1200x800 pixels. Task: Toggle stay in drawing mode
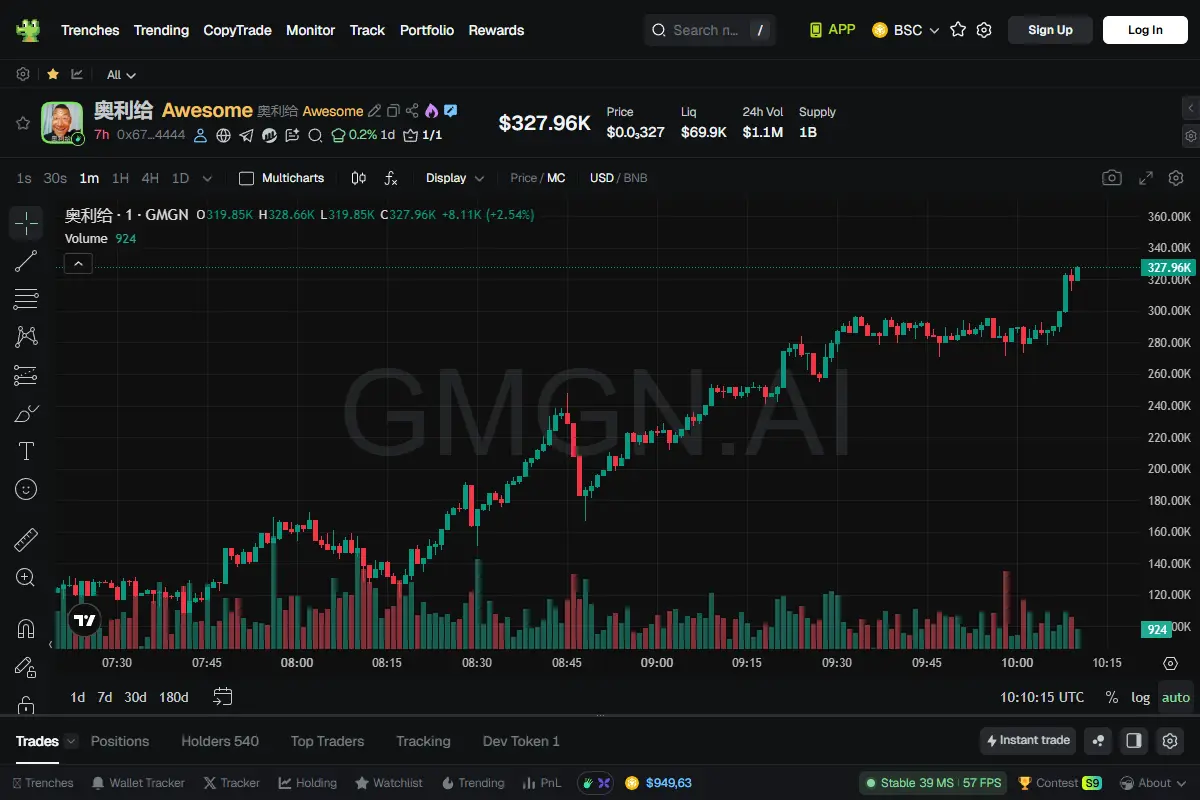point(26,667)
